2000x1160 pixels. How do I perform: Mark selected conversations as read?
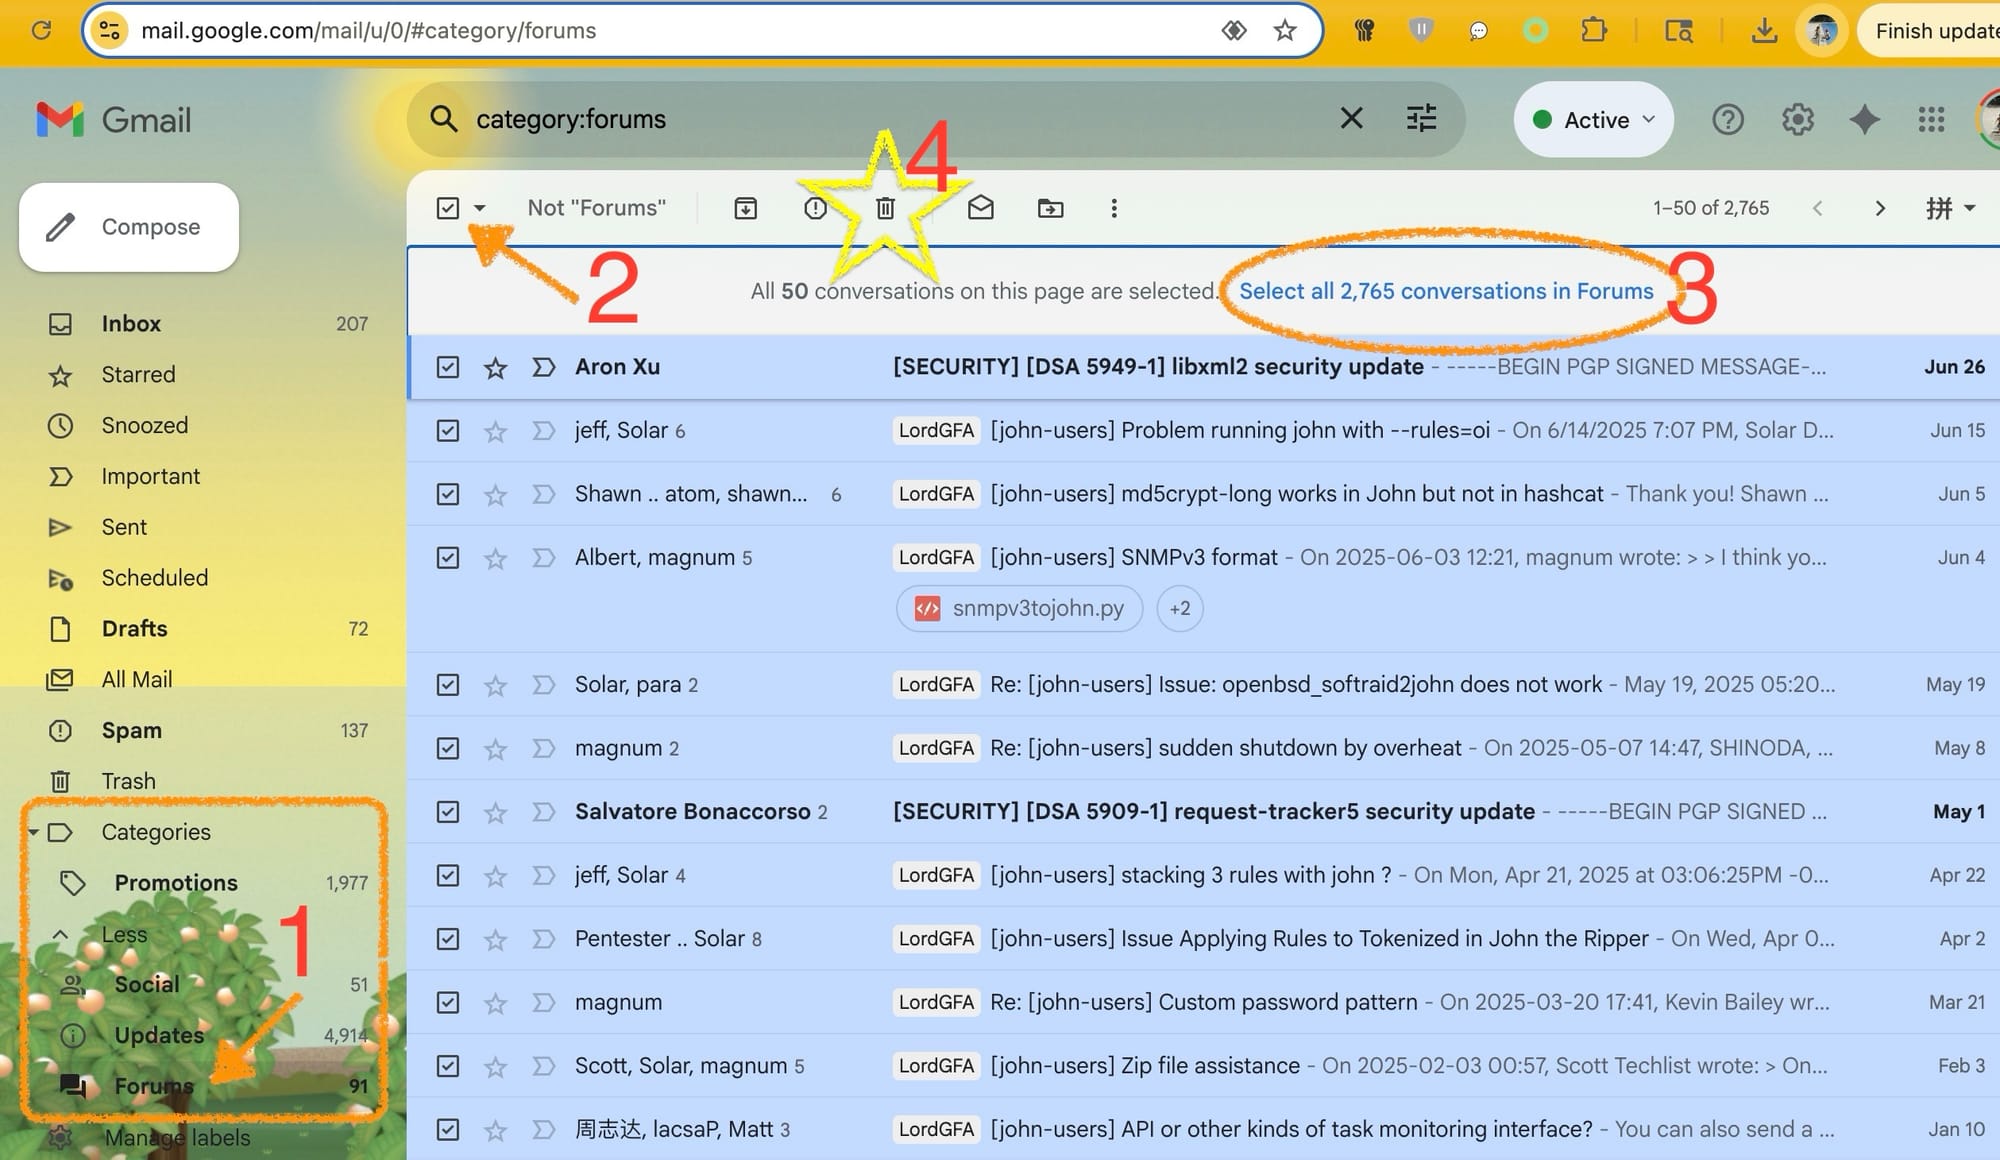981,207
